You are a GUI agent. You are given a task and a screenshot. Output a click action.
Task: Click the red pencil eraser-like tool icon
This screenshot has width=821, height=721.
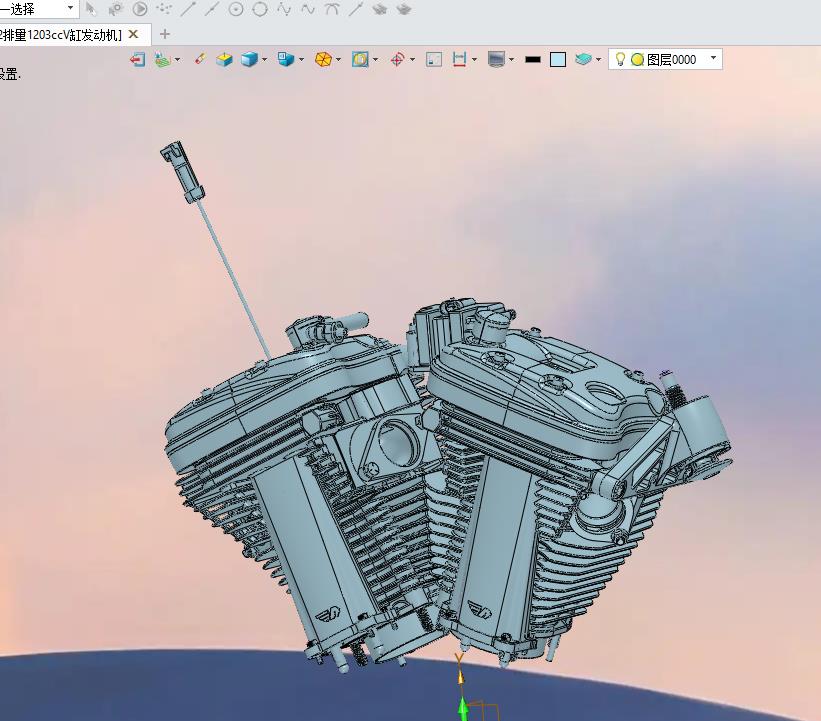[x=199, y=59]
